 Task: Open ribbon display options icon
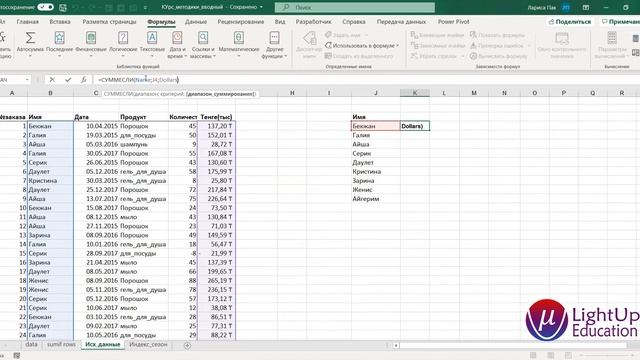[586, 7]
